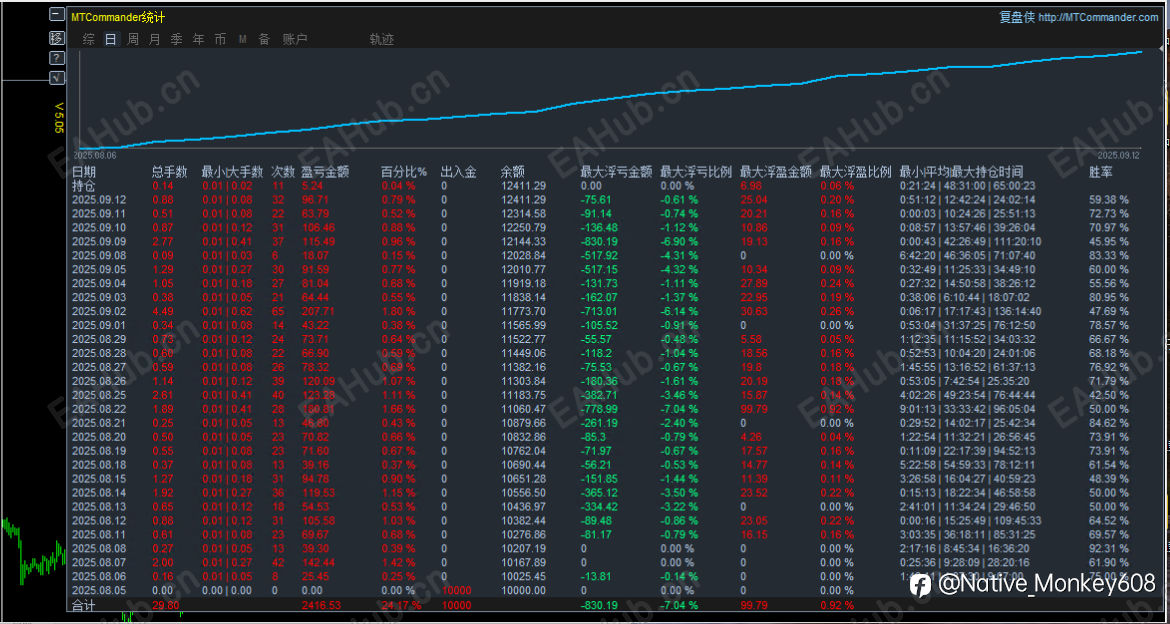
Task: Select the 2025.08.05 date row
Action: coord(98,590)
